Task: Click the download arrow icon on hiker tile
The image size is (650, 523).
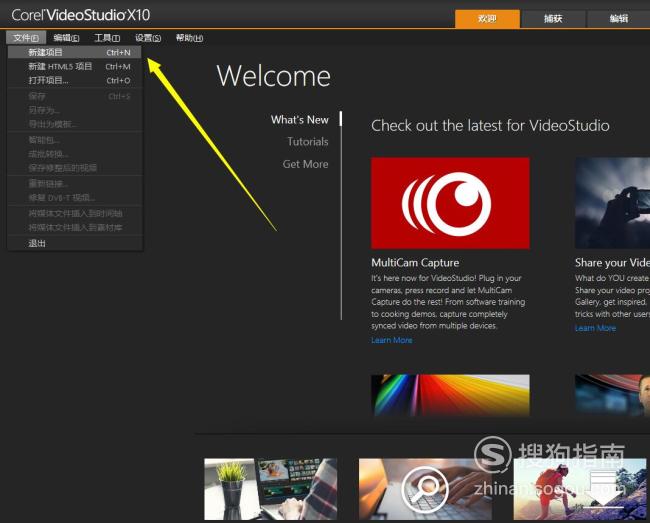Action: pyautogui.click(x=603, y=491)
